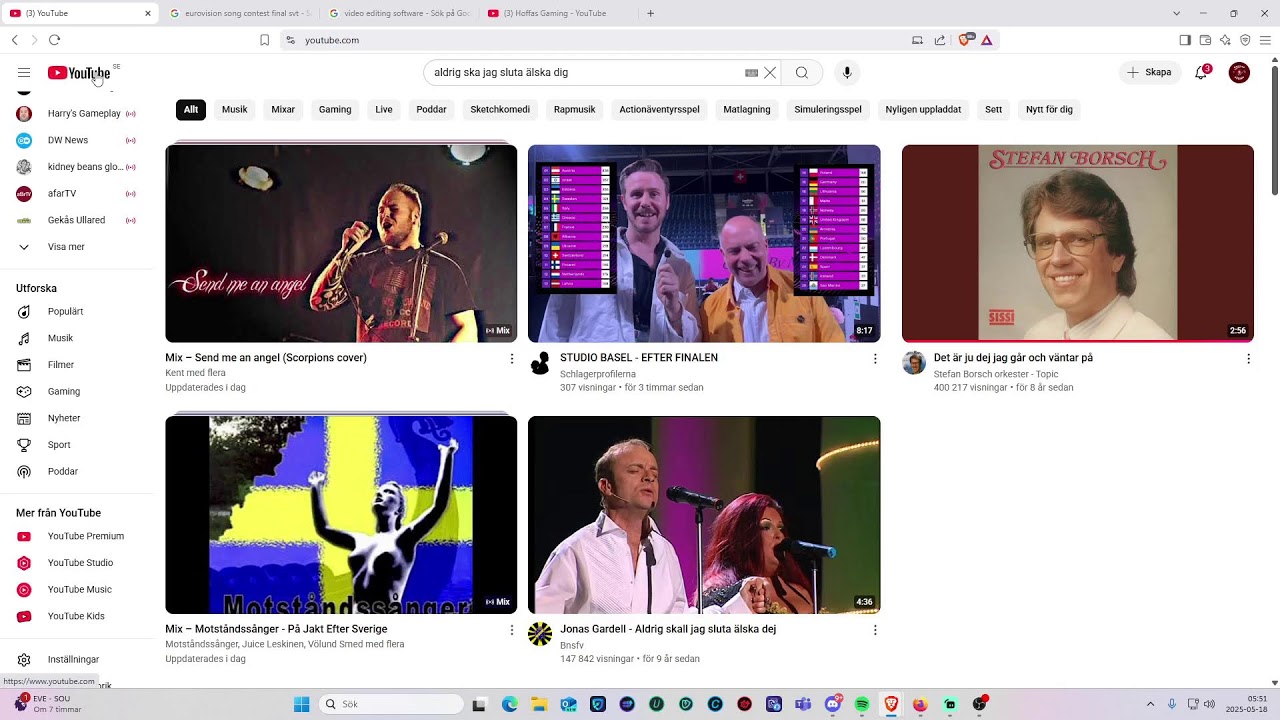The width and height of the screenshot is (1280, 720).
Task: Start voice search with microphone
Action: coord(847,73)
